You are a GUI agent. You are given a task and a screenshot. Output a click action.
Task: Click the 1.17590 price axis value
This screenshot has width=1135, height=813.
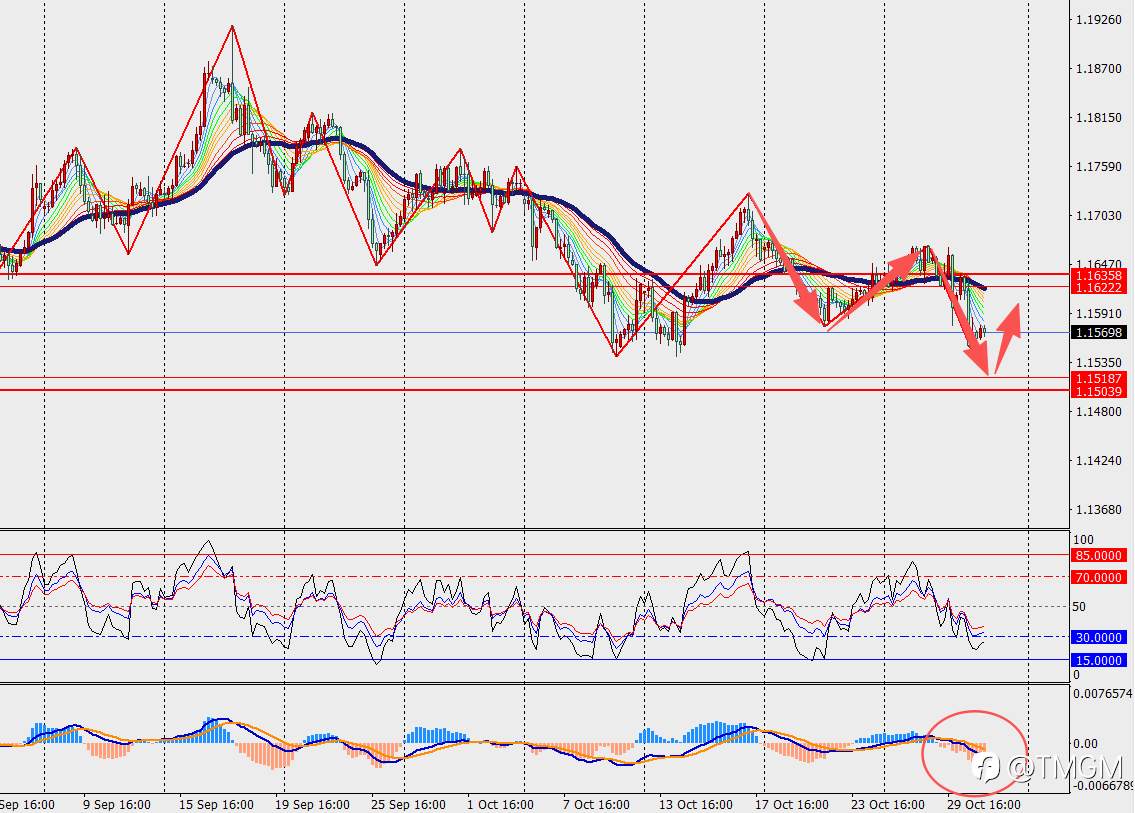[x=1098, y=167]
